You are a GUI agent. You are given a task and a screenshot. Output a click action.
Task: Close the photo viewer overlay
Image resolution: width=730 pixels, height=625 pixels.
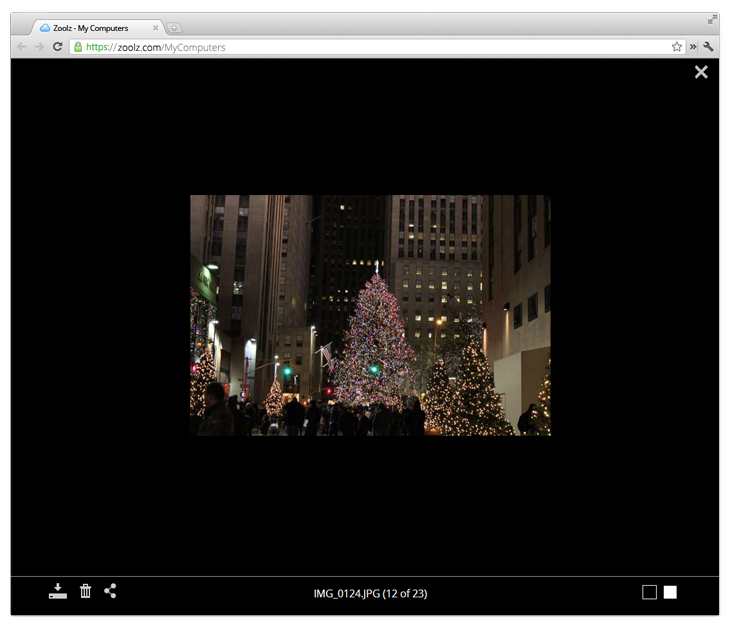pyautogui.click(x=701, y=72)
